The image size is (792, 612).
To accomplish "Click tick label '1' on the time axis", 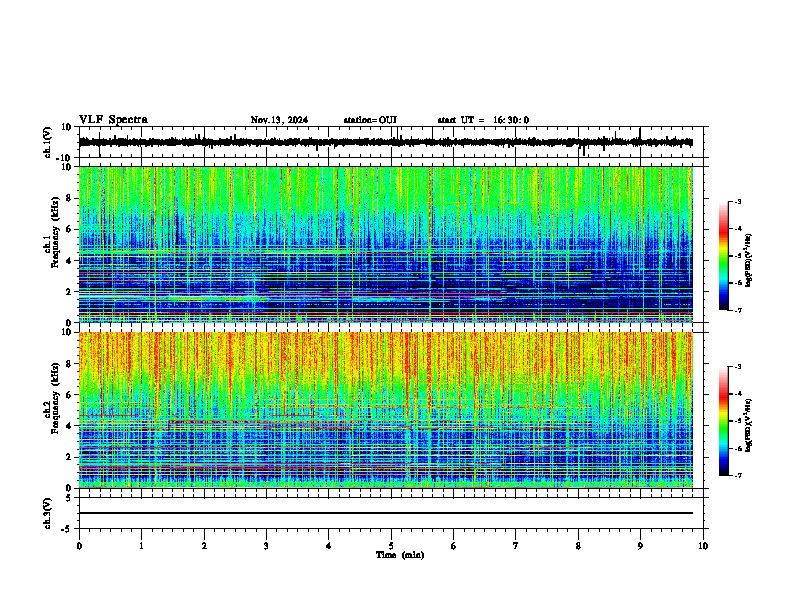I will point(141,546).
